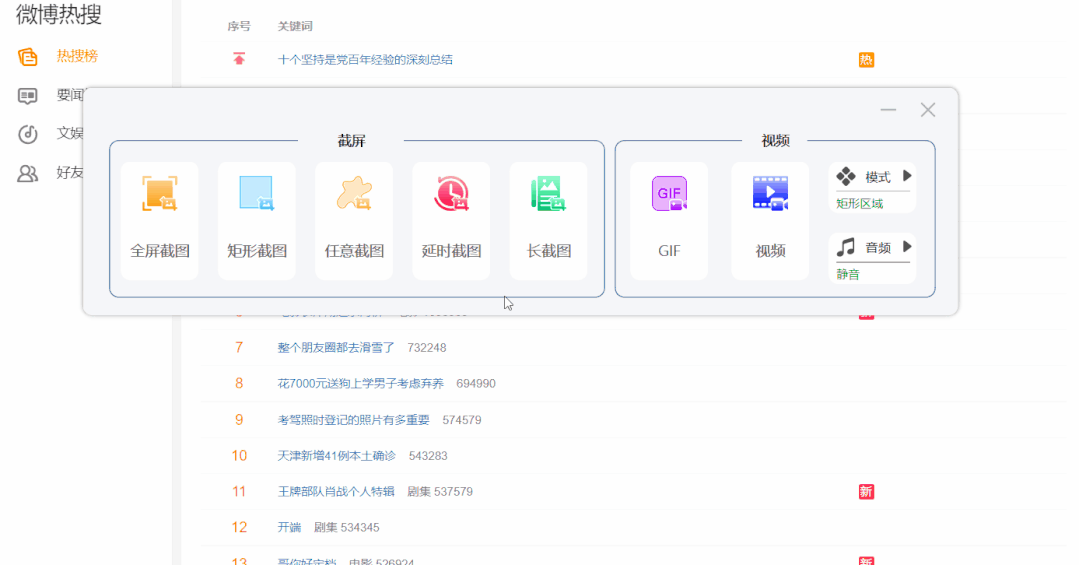
Task: Open topic 天津新增41例本土确诊
Action: tap(336, 456)
